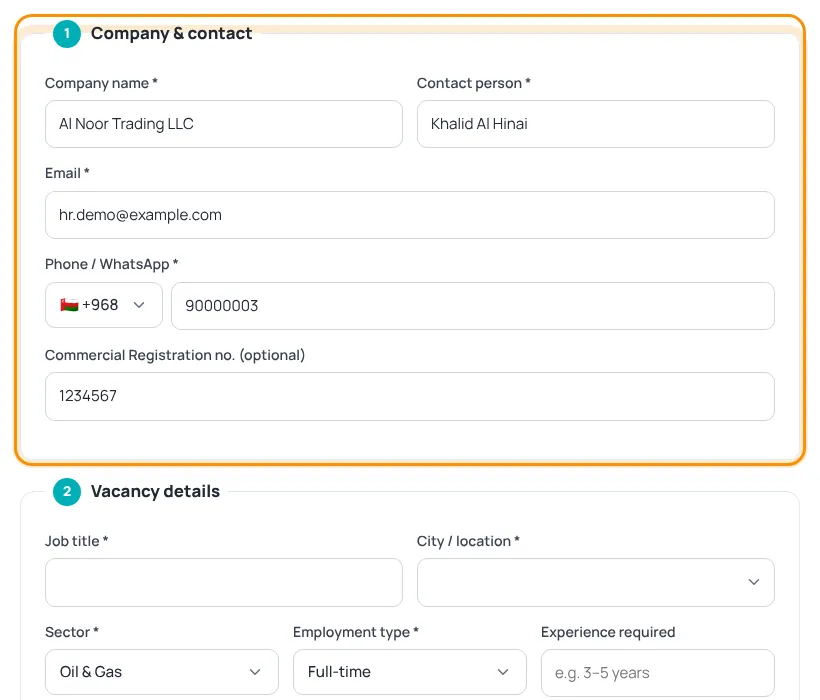The image size is (820, 700).
Task: Click the phone number field containing 90000003
Action: [x=473, y=306]
